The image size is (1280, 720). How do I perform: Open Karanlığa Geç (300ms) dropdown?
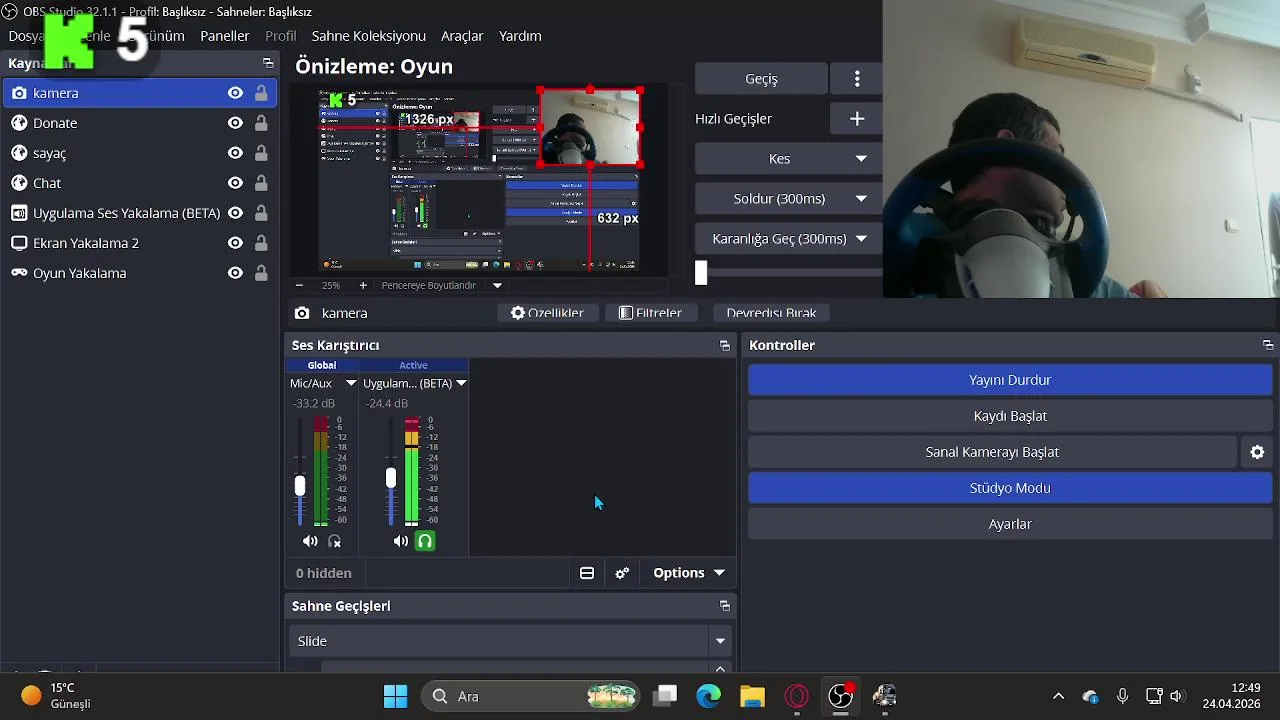coord(861,239)
